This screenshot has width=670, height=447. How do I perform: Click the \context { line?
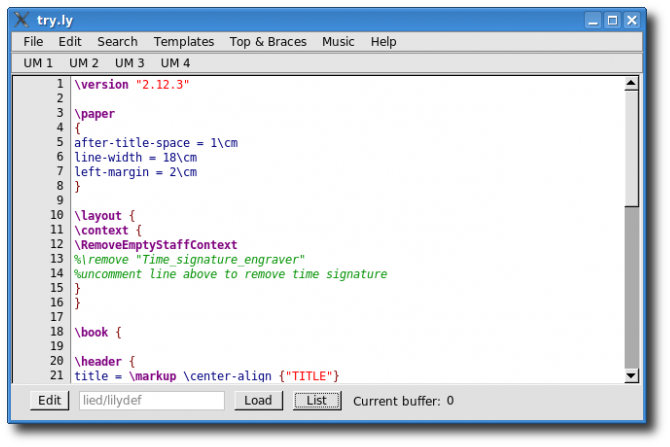108,230
